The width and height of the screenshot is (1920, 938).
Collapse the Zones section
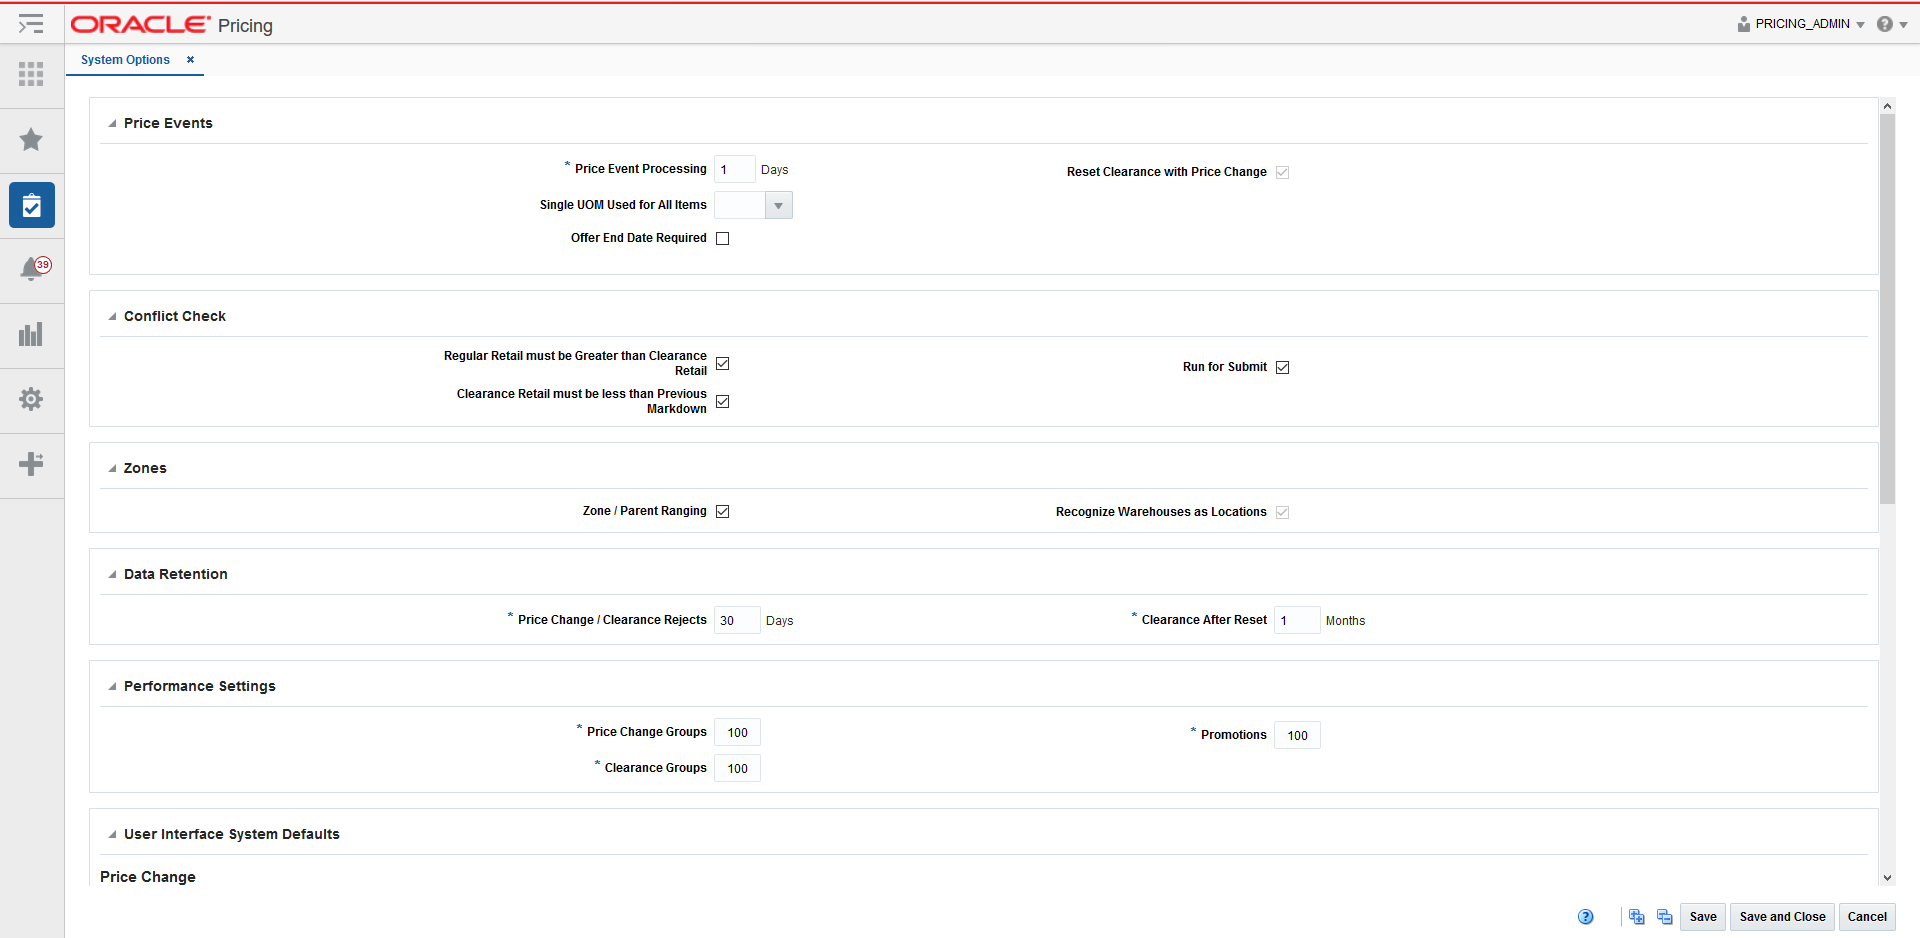point(112,469)
